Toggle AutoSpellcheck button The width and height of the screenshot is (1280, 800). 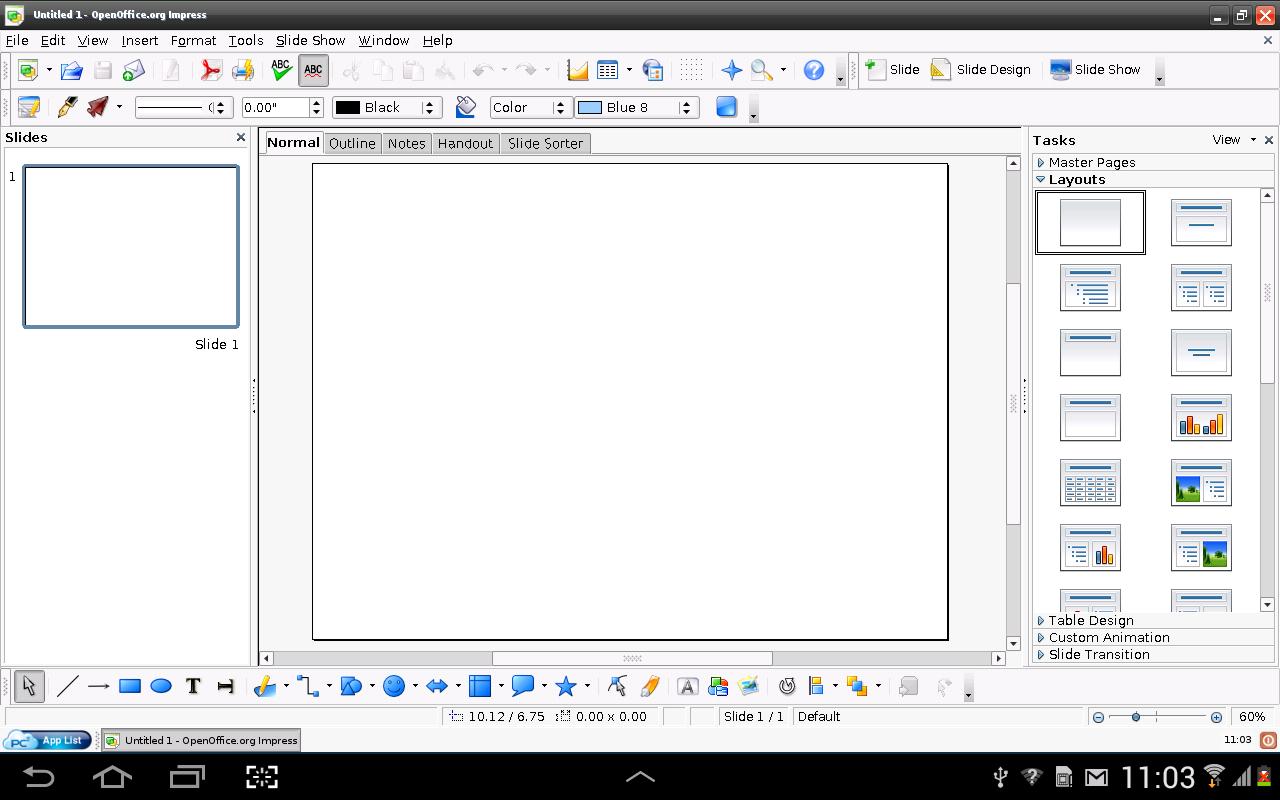pyautogui.click(x=313, y=70)
